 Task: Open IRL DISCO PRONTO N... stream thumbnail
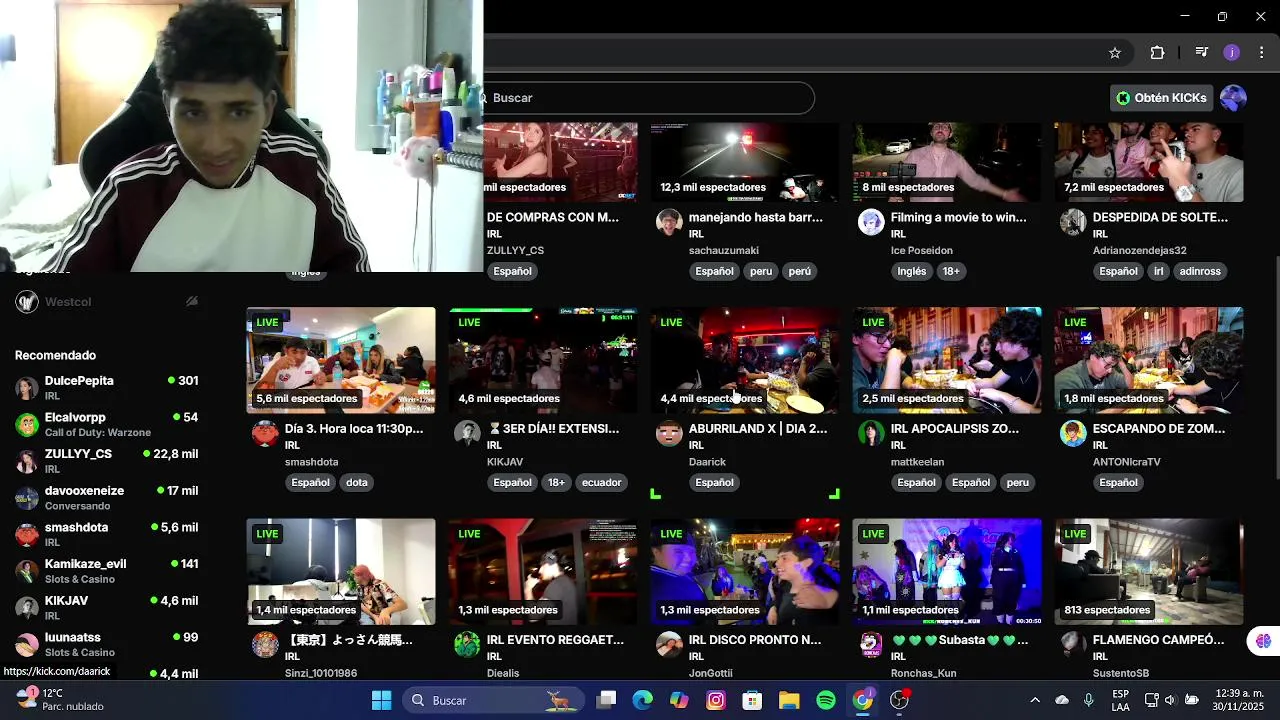click(x=745, y=571)
